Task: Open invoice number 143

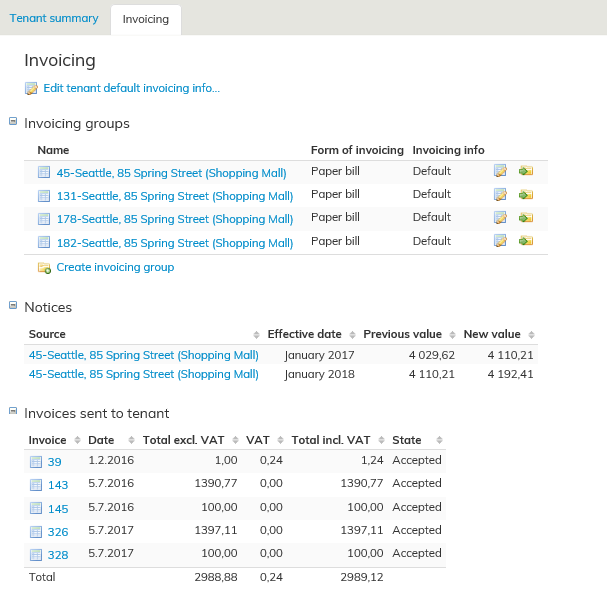Action: click(x=57, y=485)
